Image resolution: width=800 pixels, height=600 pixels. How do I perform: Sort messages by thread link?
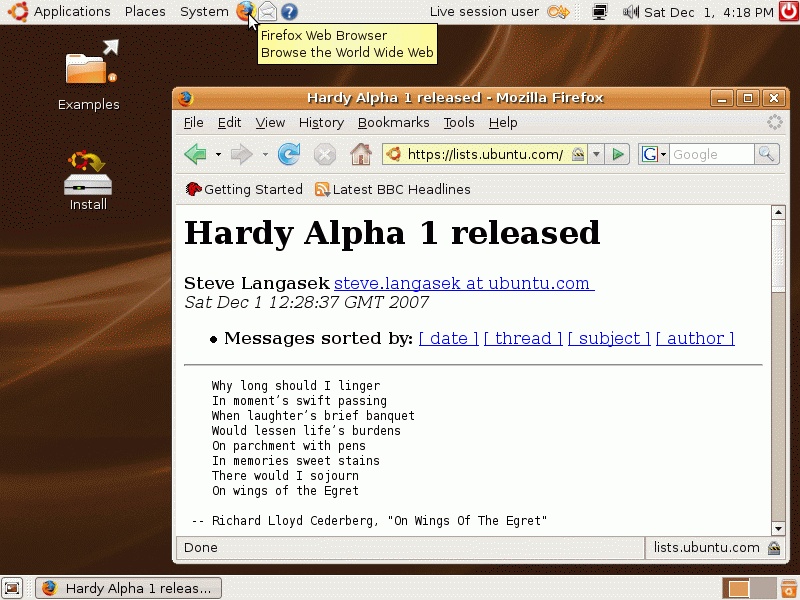click(x=523, y=338)
